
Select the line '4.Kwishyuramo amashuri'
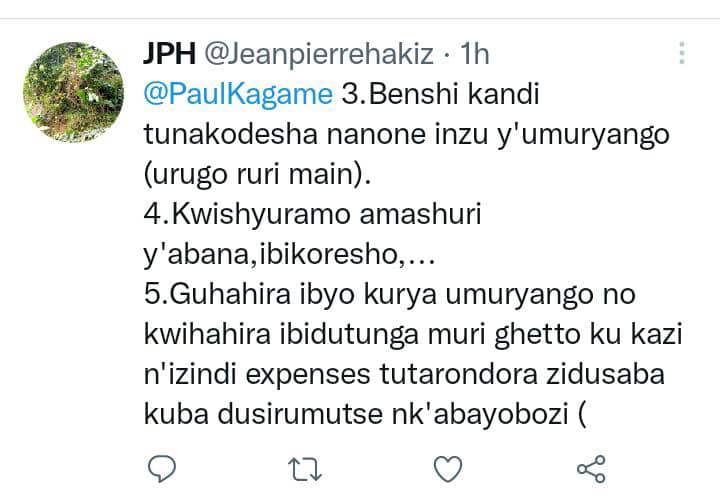pyautogui.click(x=312, y=215)
